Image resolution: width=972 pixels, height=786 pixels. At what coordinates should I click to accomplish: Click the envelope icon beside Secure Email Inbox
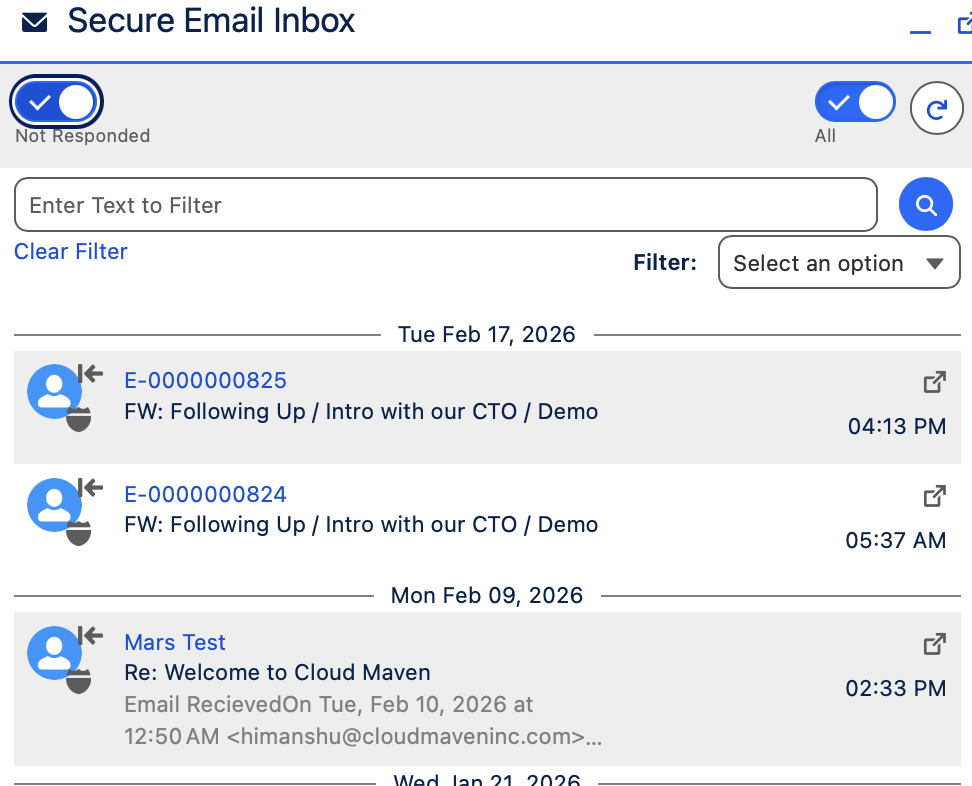click(x=34, y=23)
